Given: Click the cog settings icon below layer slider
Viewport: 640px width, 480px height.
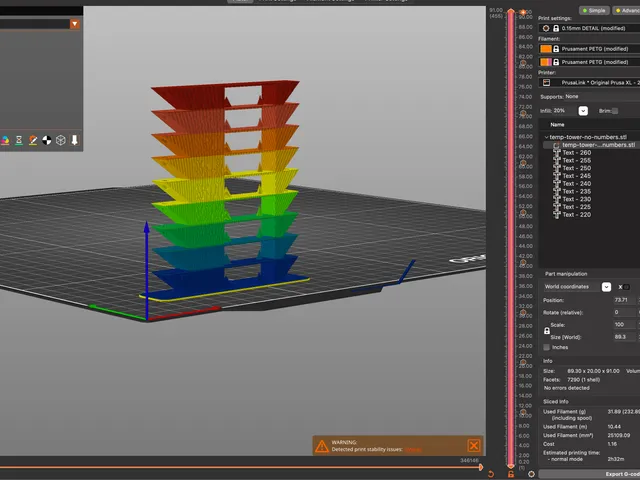Looking at the screenshot, I should point(531,474).
